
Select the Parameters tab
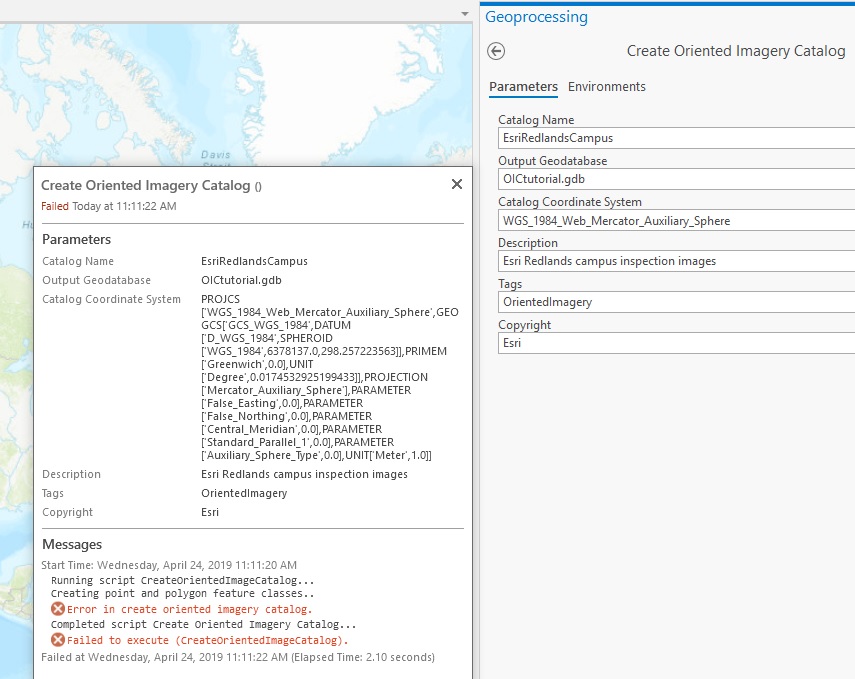coord(523,87)
